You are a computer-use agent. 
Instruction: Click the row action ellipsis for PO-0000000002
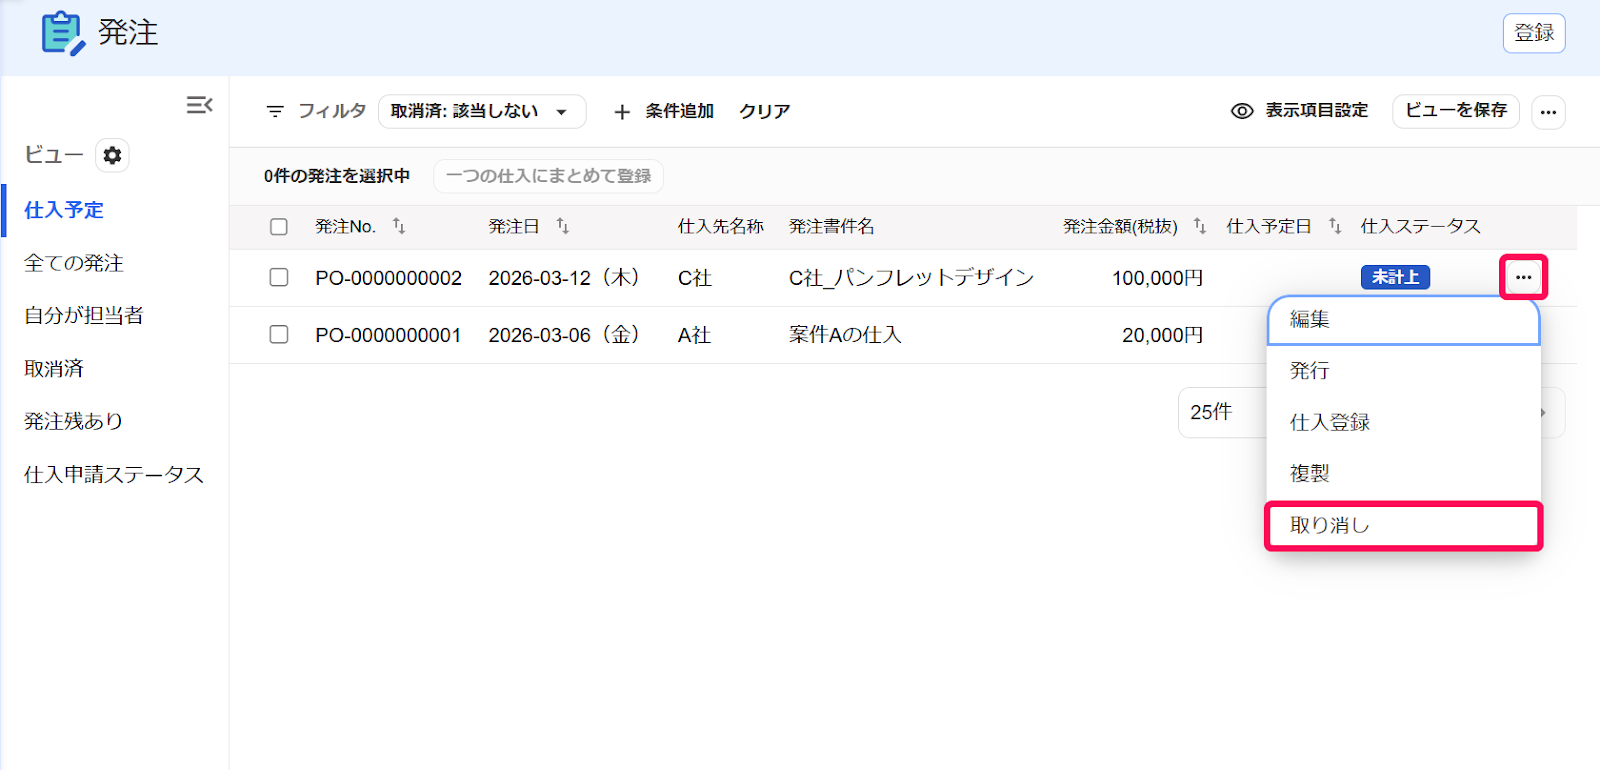pos(1523,277)
